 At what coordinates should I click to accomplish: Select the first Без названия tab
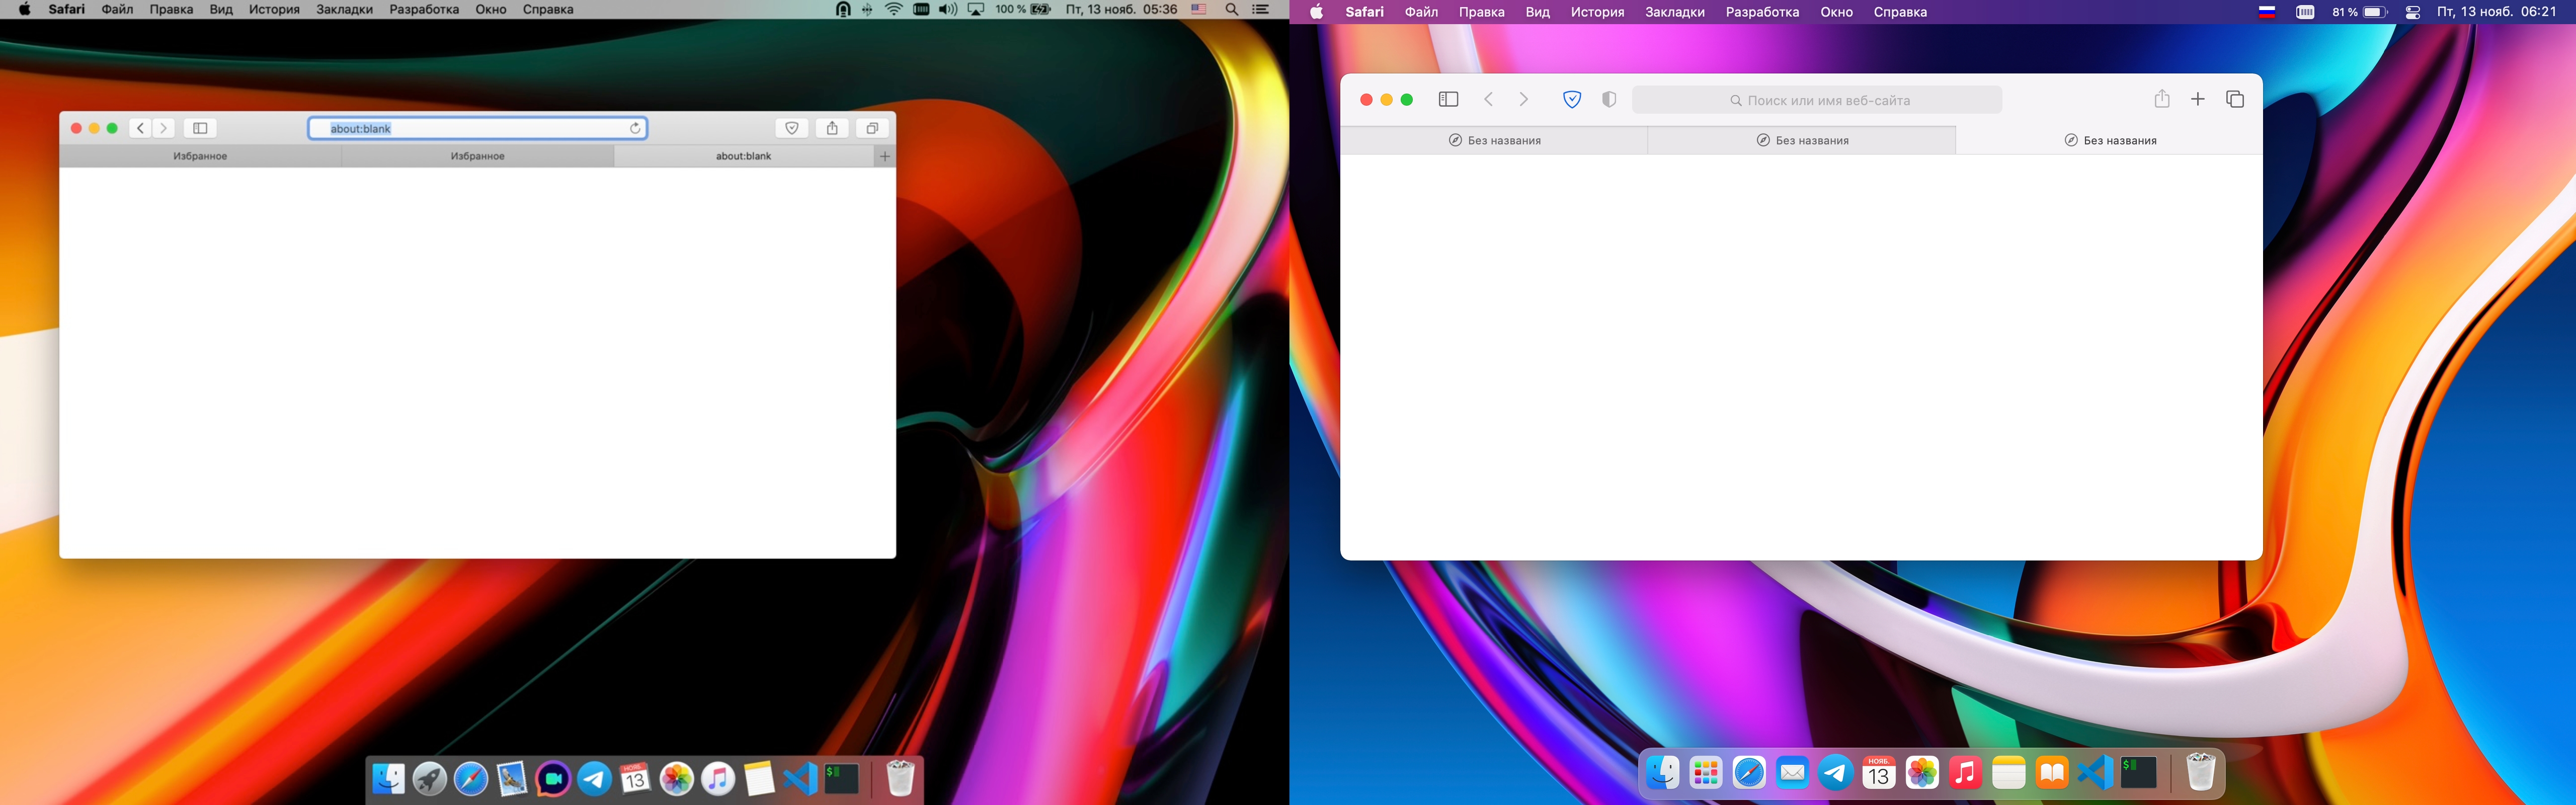click(1494, 140)
